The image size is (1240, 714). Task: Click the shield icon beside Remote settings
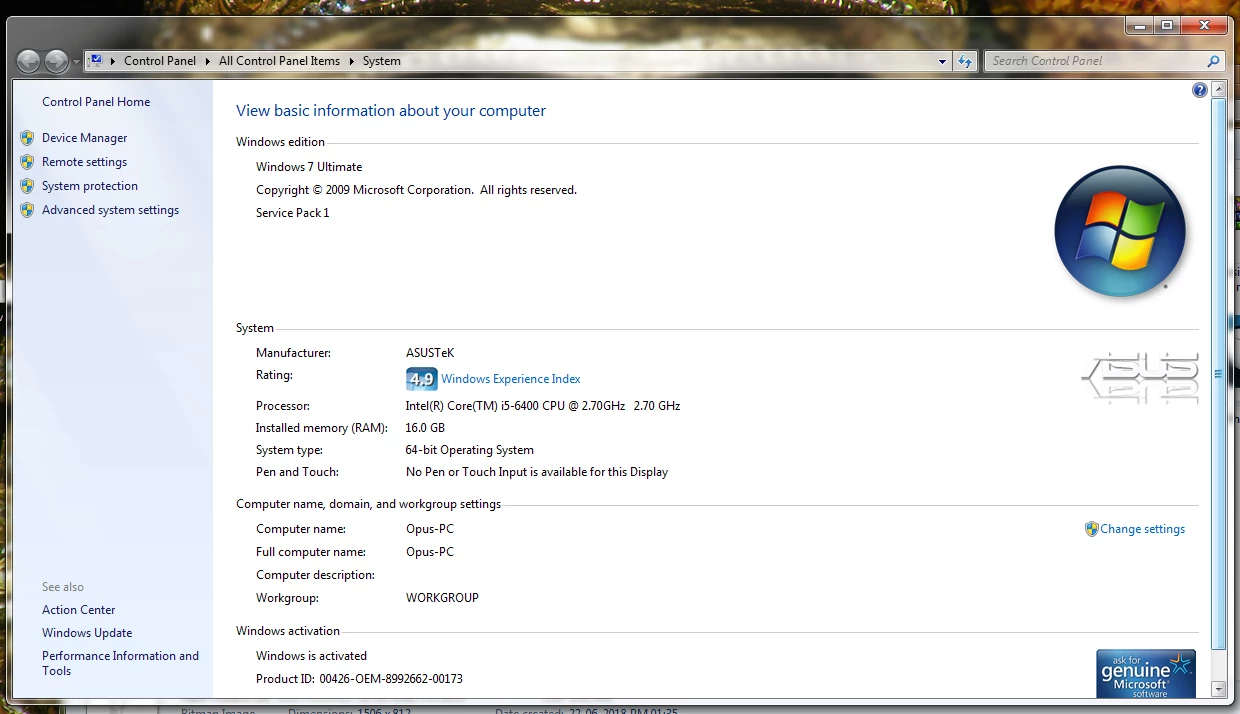click(x=27, y=162)
